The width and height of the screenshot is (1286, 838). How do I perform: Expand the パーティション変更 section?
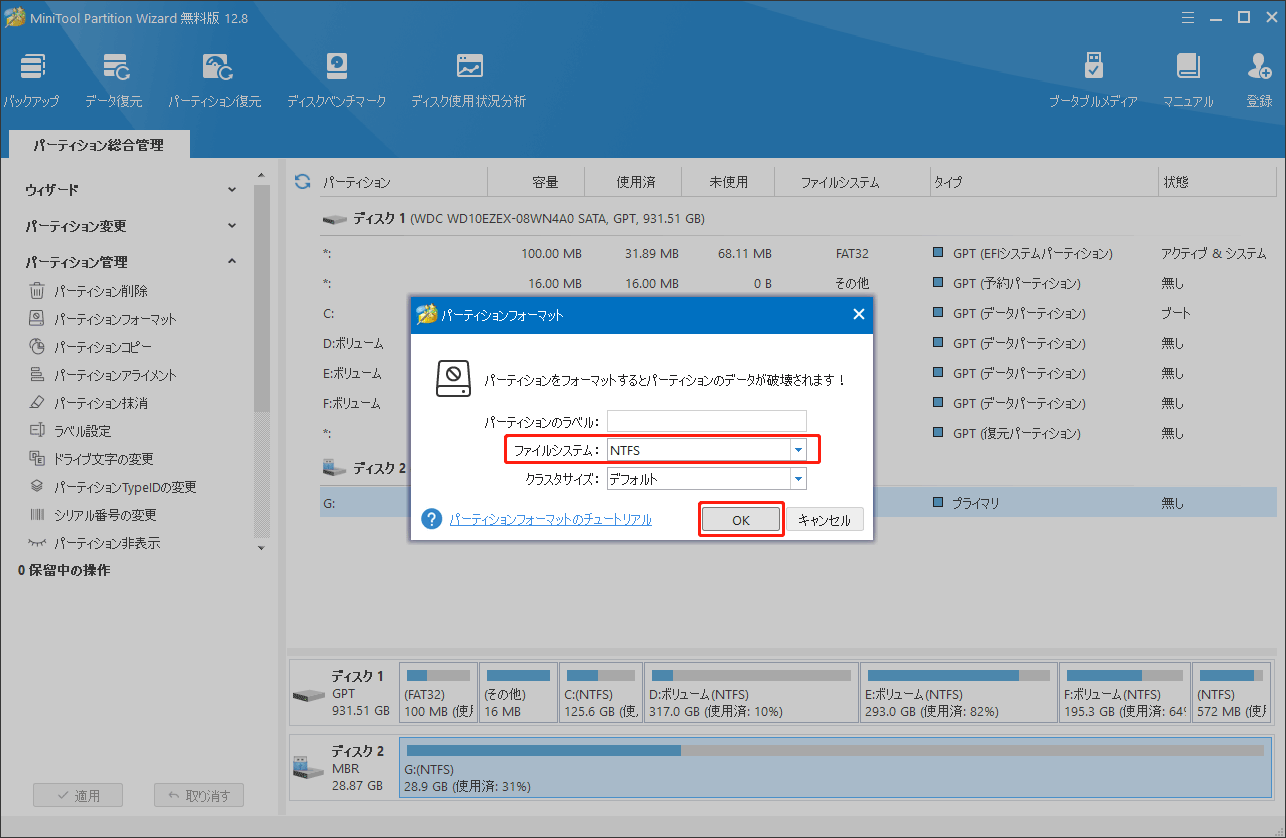coord(232,226)
